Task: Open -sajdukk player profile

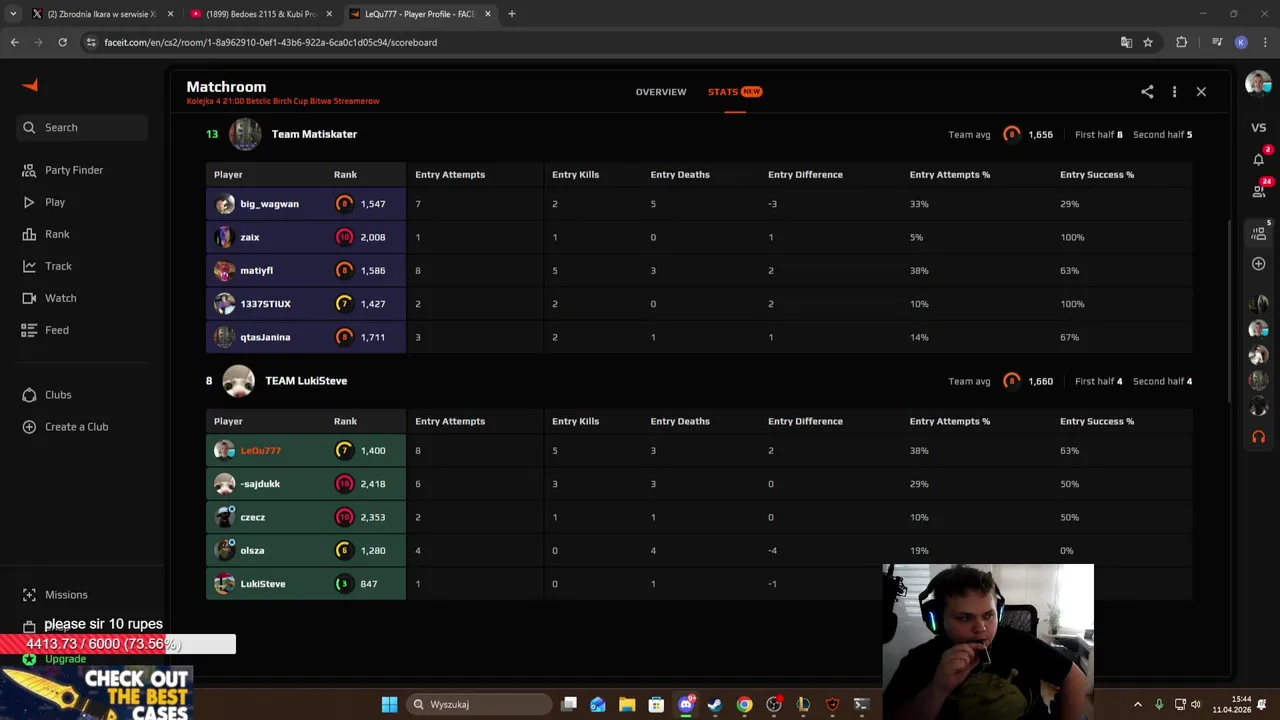Action: click(x=260, y=484)
